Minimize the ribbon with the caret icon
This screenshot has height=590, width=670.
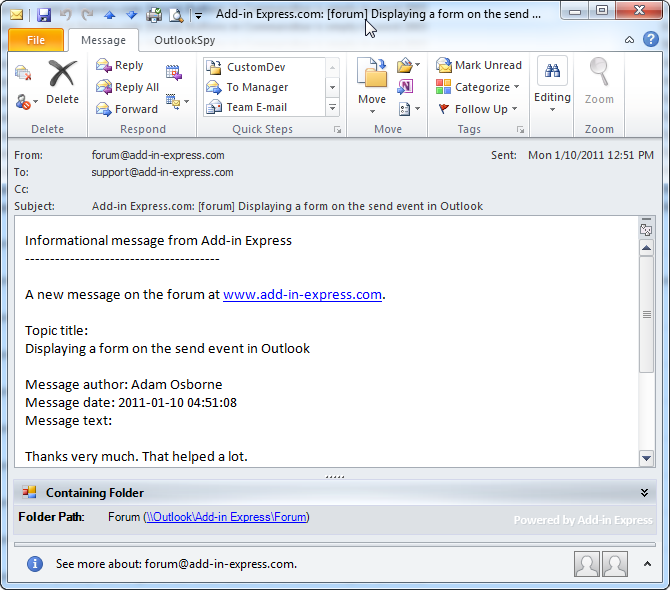[629, 40]
